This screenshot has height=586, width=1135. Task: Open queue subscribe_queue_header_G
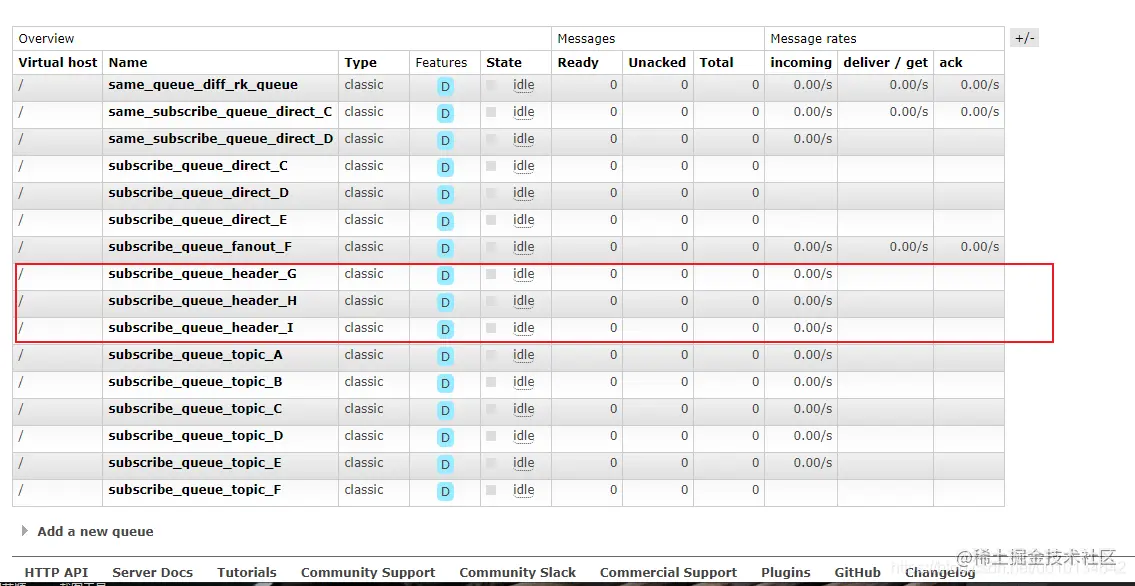click(x=203, y=273)
